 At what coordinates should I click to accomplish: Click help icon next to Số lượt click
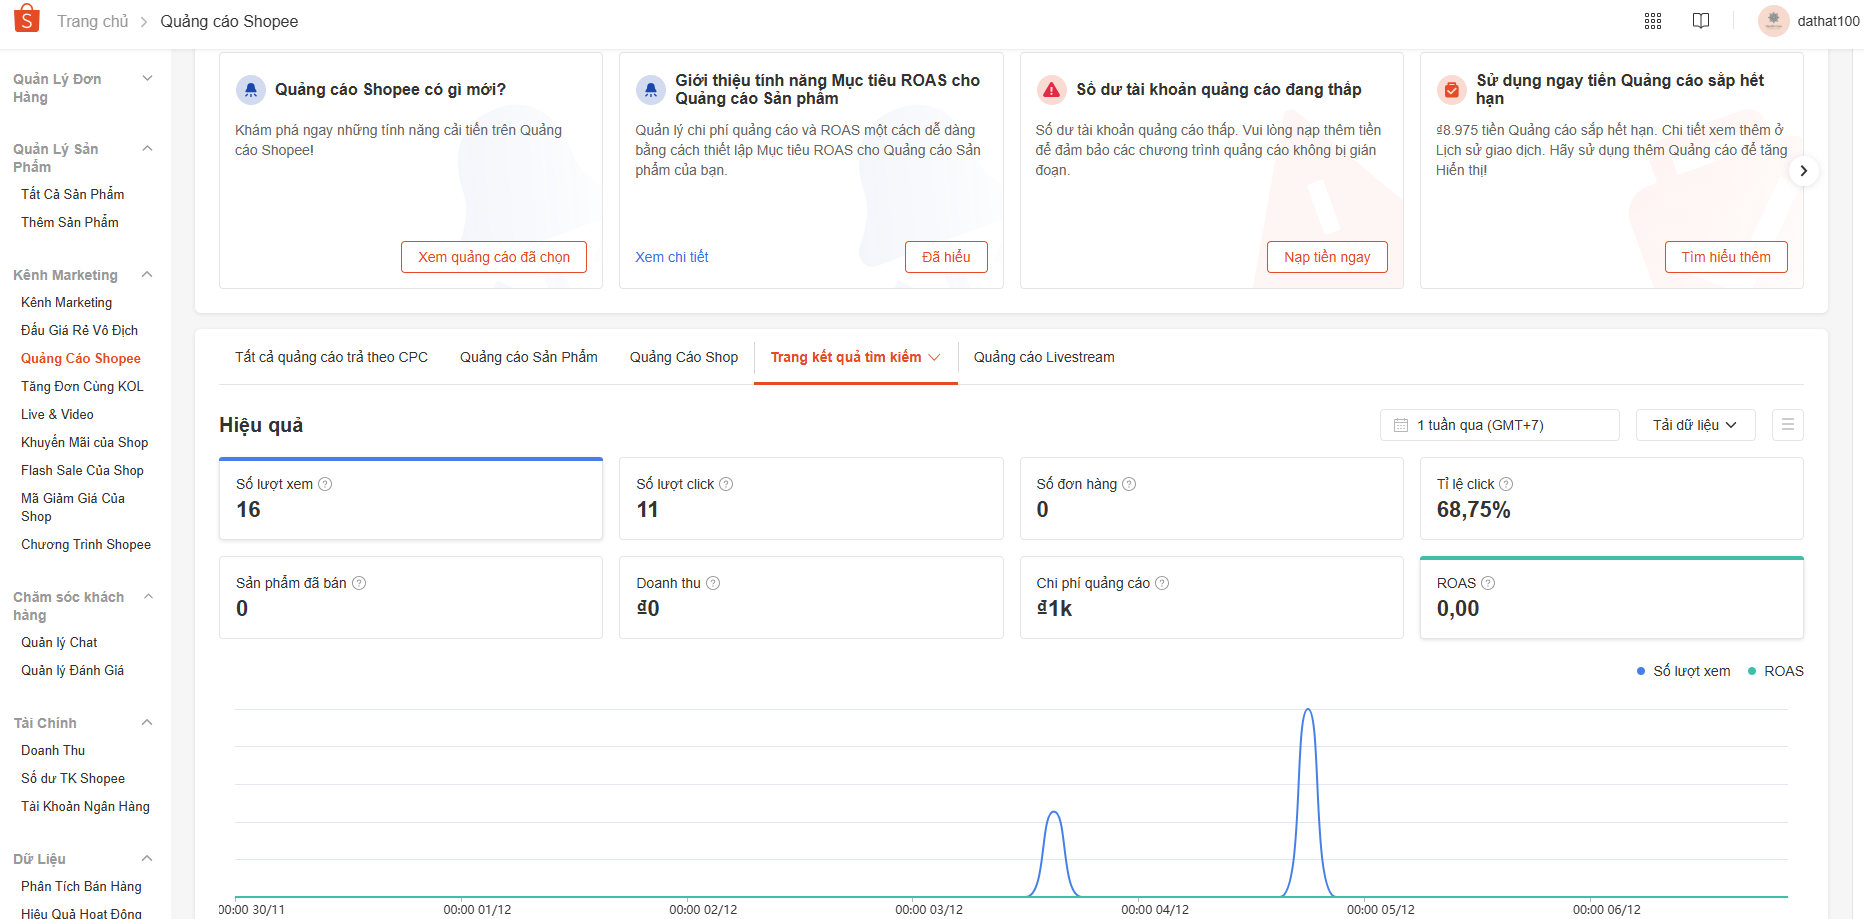pyautogui.click(x=726, y=484)
